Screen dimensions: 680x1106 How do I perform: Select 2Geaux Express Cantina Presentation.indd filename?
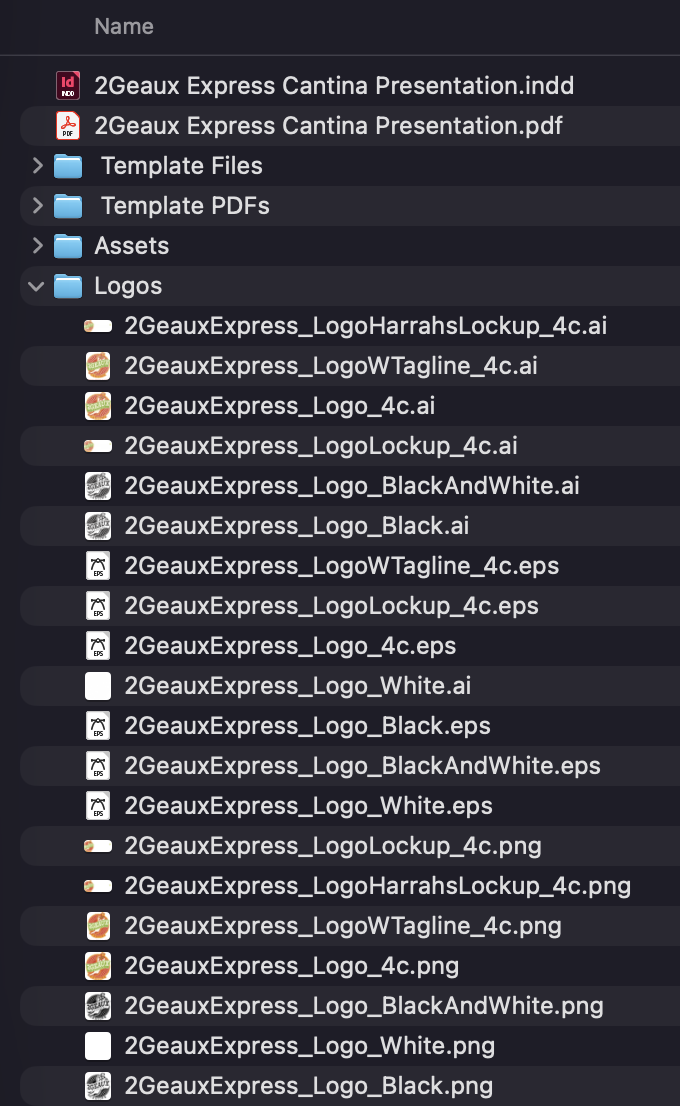pos(334,86)
